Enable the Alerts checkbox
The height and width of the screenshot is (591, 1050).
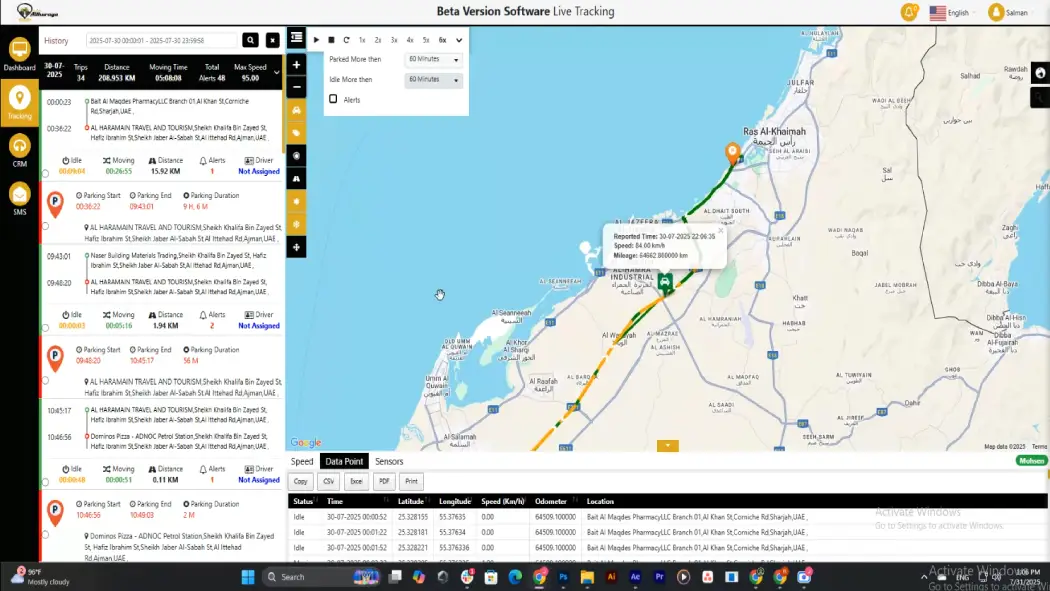click(333, 99)
